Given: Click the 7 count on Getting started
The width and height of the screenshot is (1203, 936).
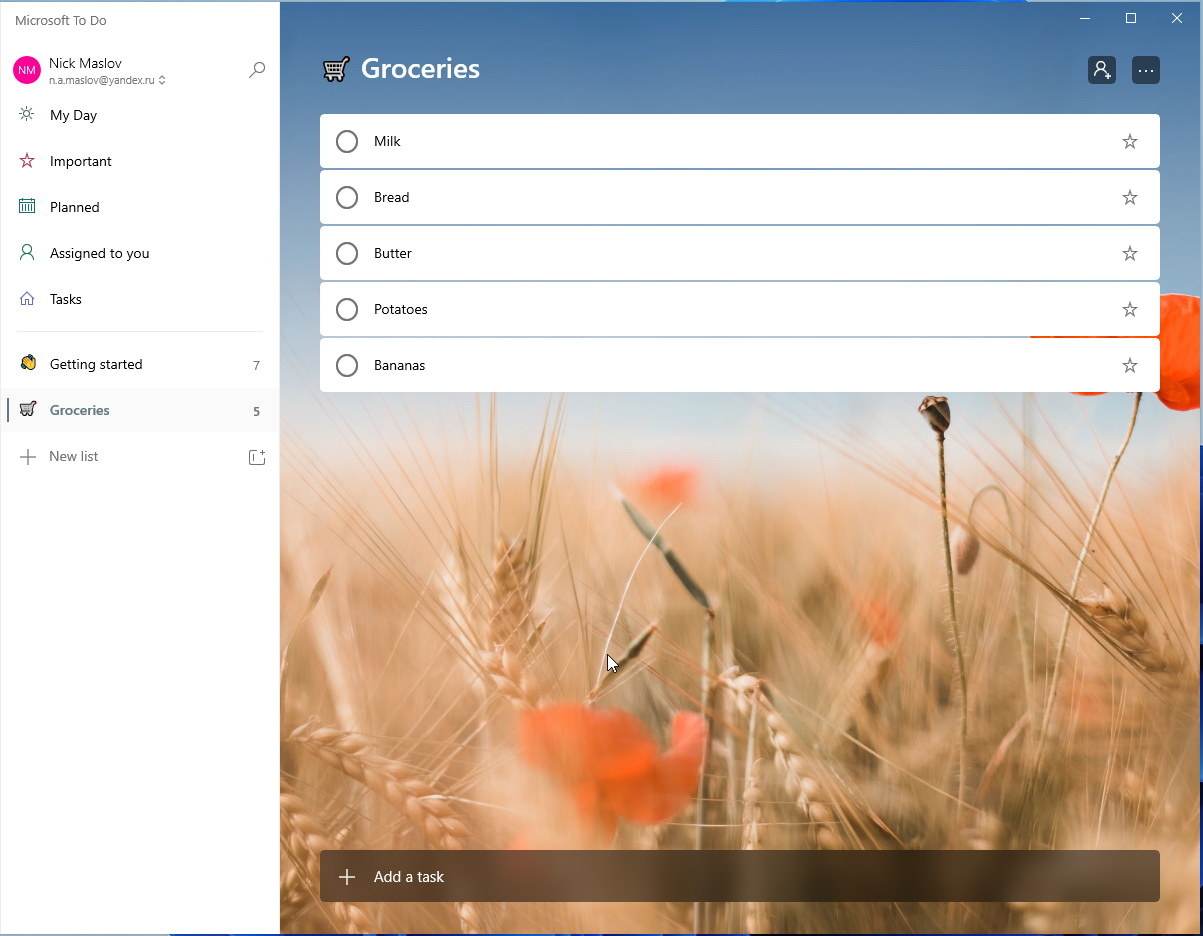Looking at the screenshot, I should point(256,365).
